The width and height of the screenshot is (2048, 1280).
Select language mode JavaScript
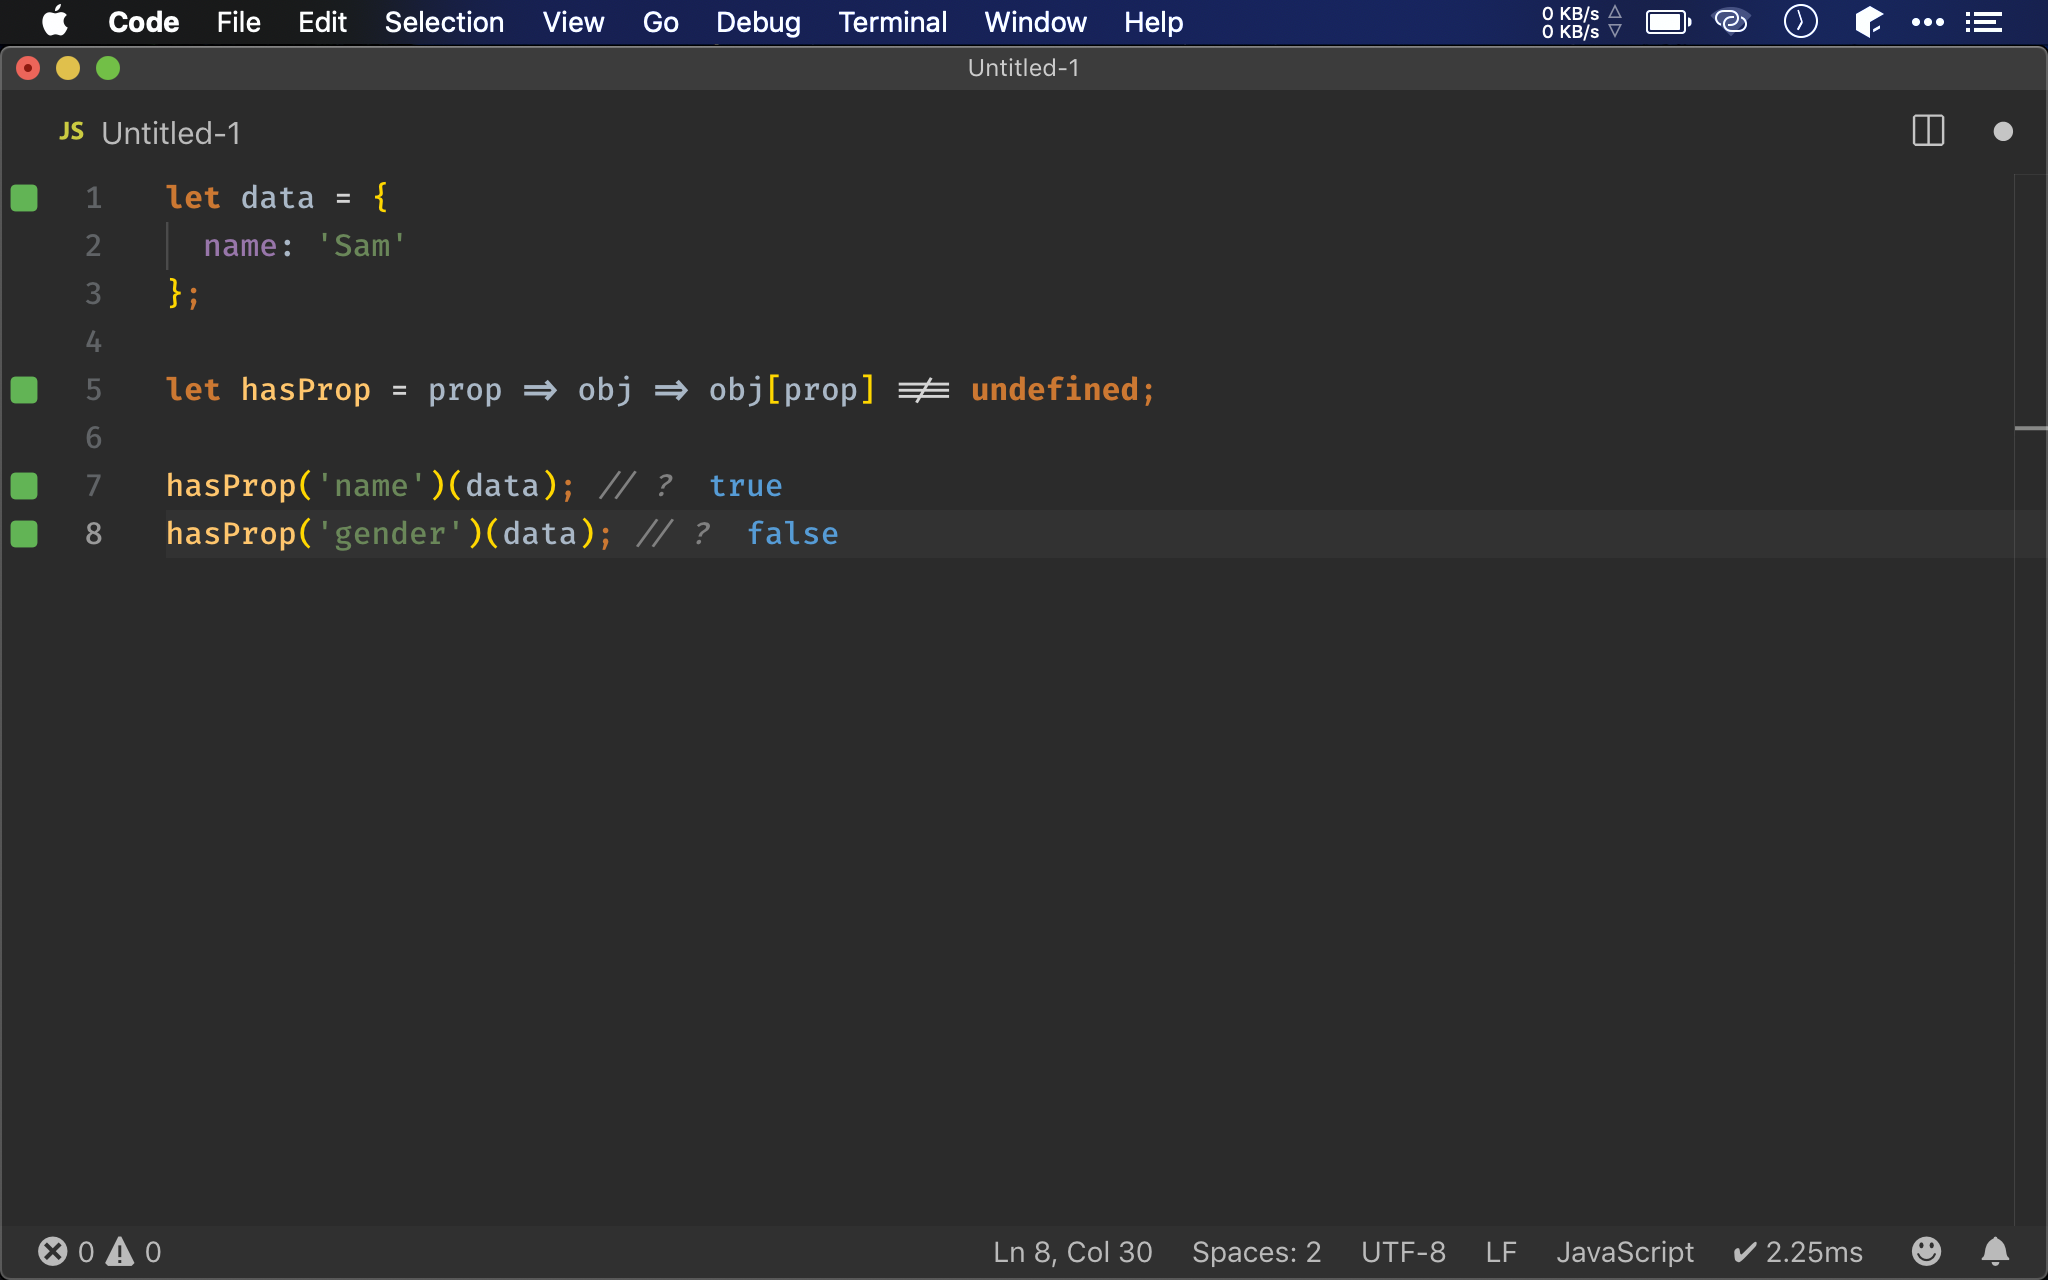click(1625, 1252)
